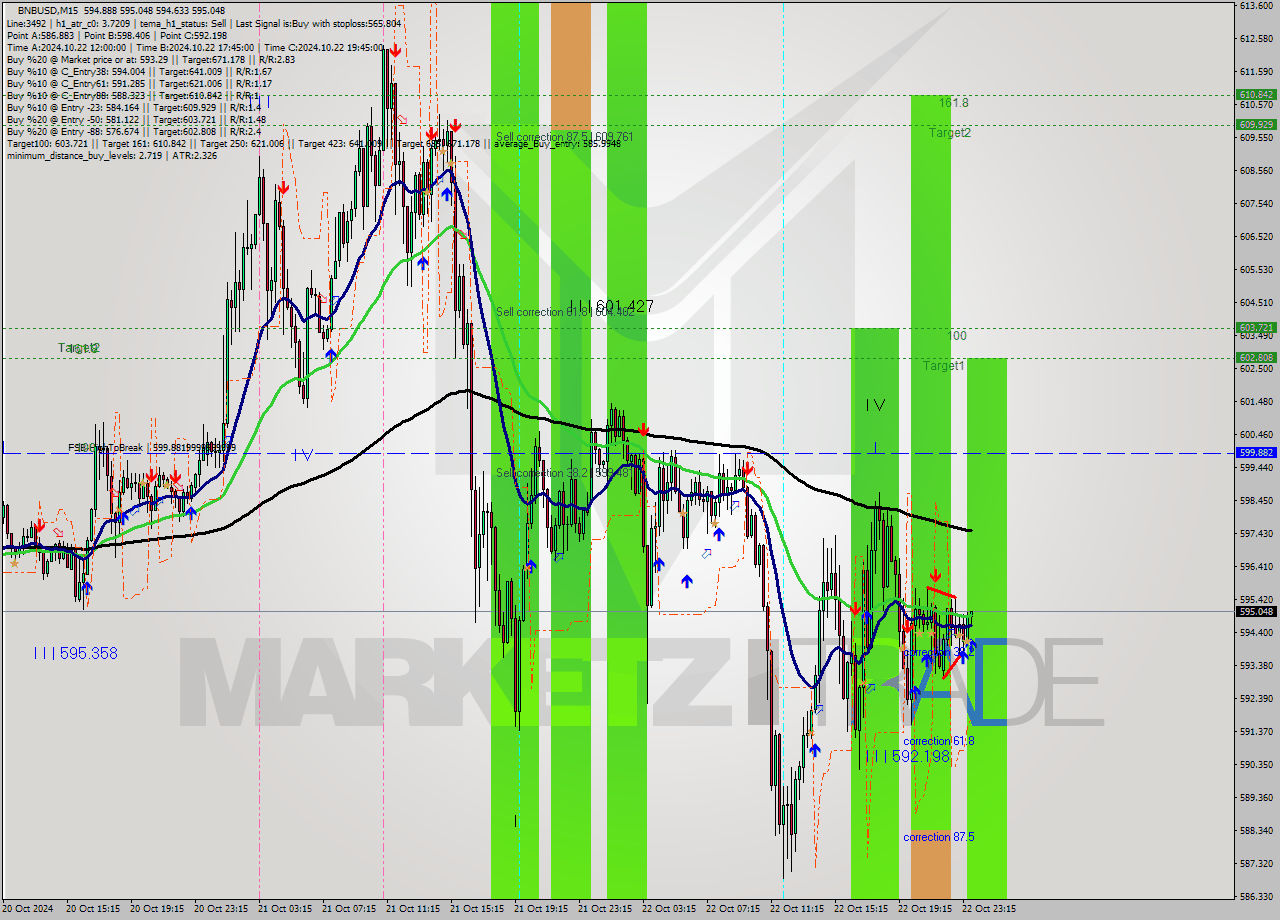The width and height of the screenshot is (1280, 920).
Task: Click the 'I I I 601.427' wave label
Action: (611, 306)
